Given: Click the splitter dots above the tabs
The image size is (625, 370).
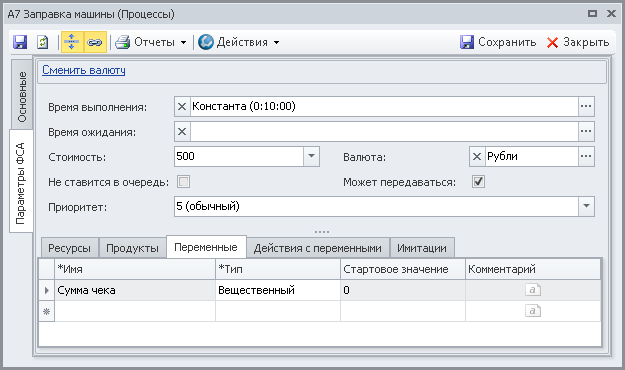Looking at the screenshot, I should [322, 232].
